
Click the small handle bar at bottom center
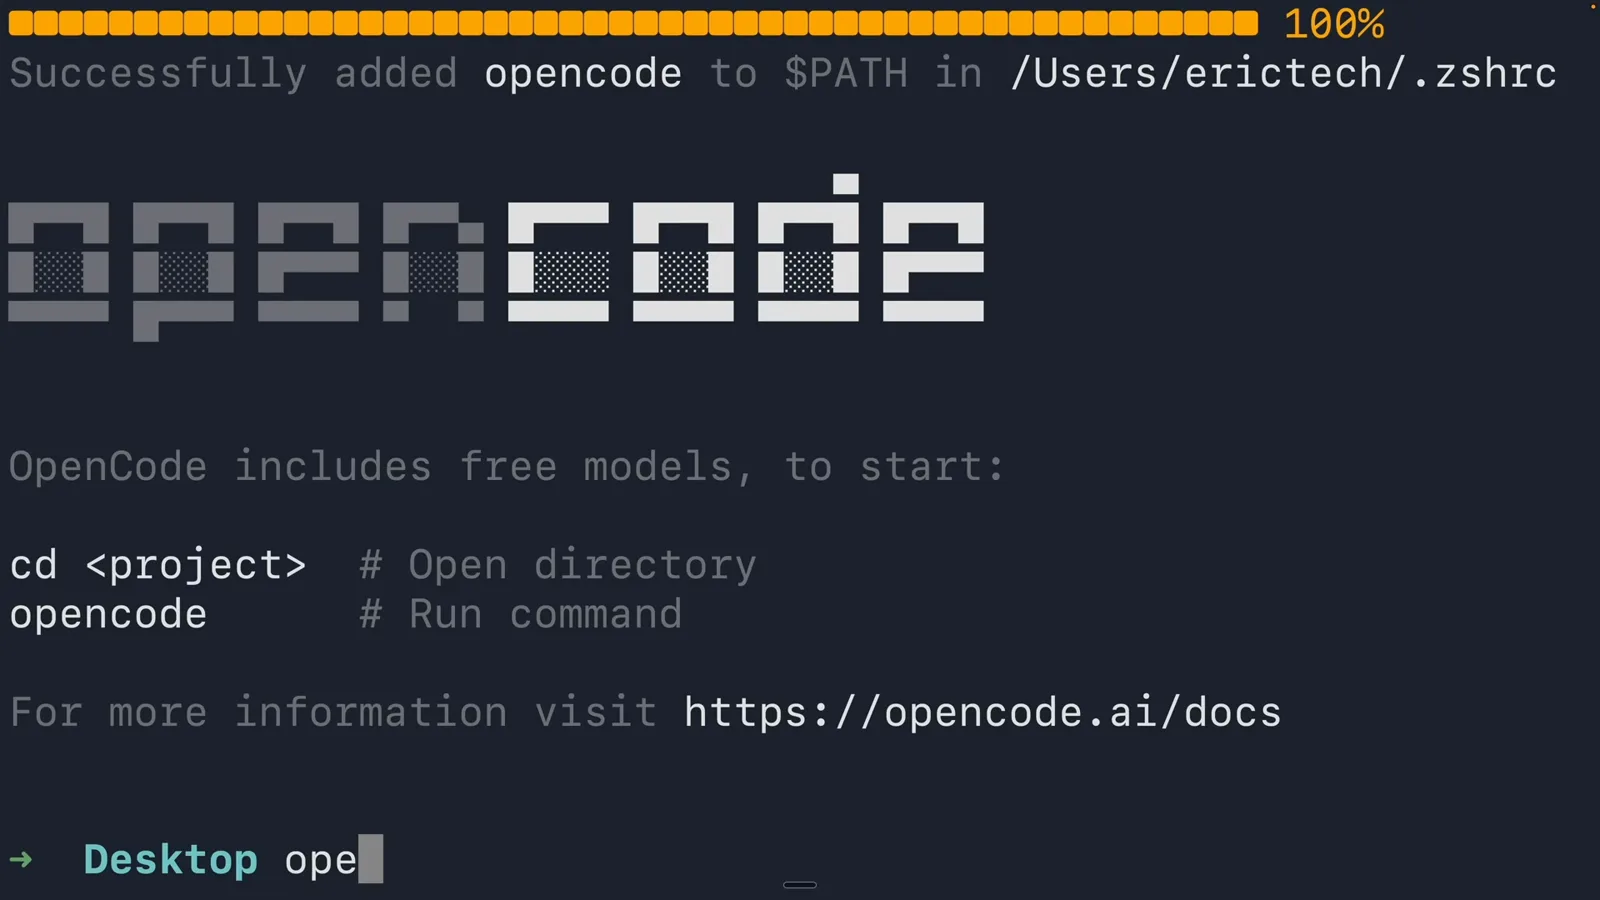click(800, 885)
